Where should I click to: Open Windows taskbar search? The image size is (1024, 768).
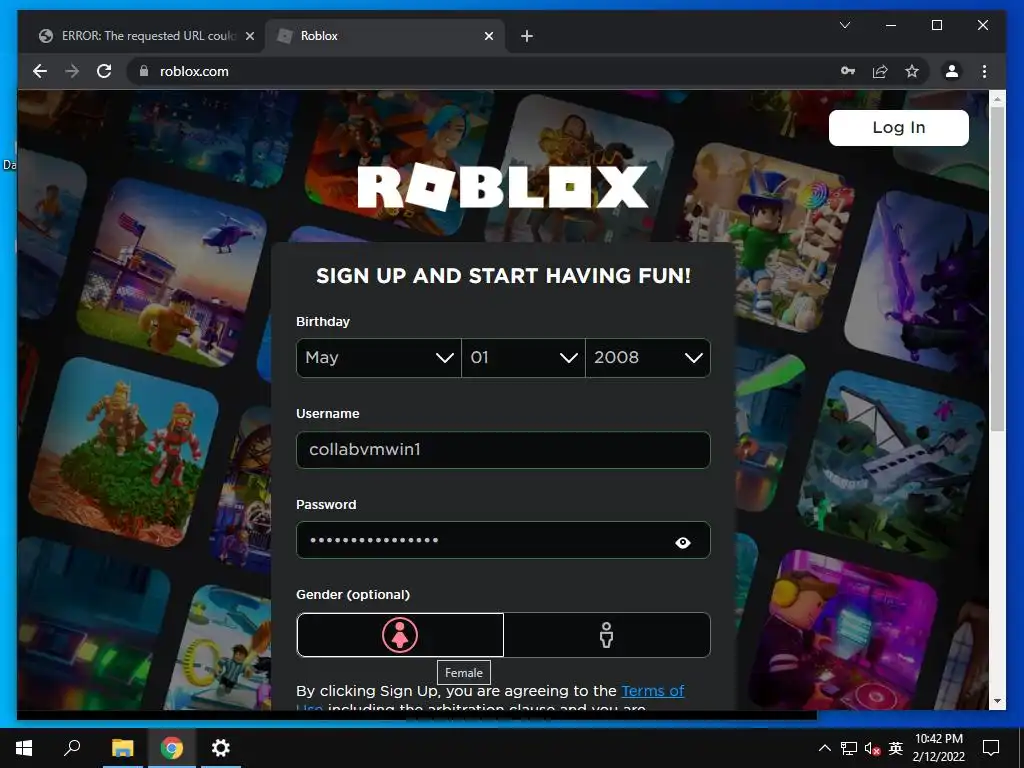pyautogui.click(x=72, y=748)
